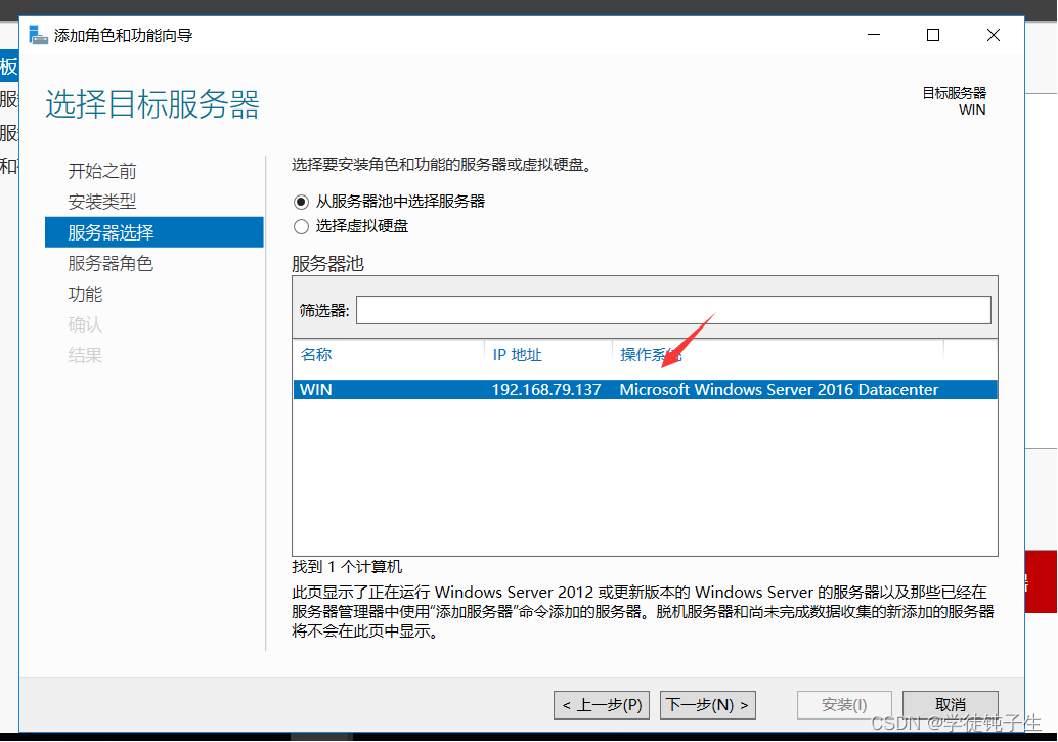The width and height of the screenshot is (1058, 742).
Task: Maximize the 添加角色和功能向导 window
Action: 933,35
